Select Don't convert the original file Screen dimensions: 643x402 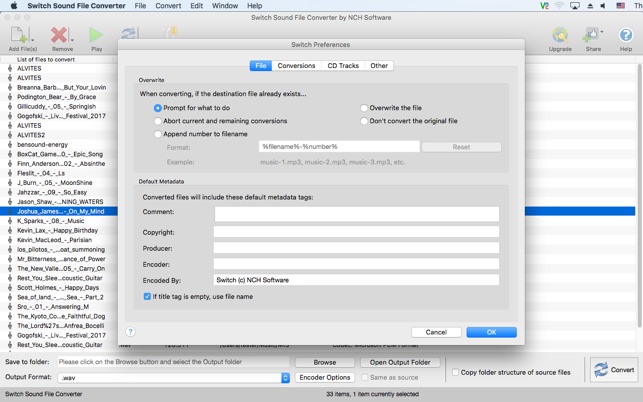pyautogui.click(x=364, y=121)
